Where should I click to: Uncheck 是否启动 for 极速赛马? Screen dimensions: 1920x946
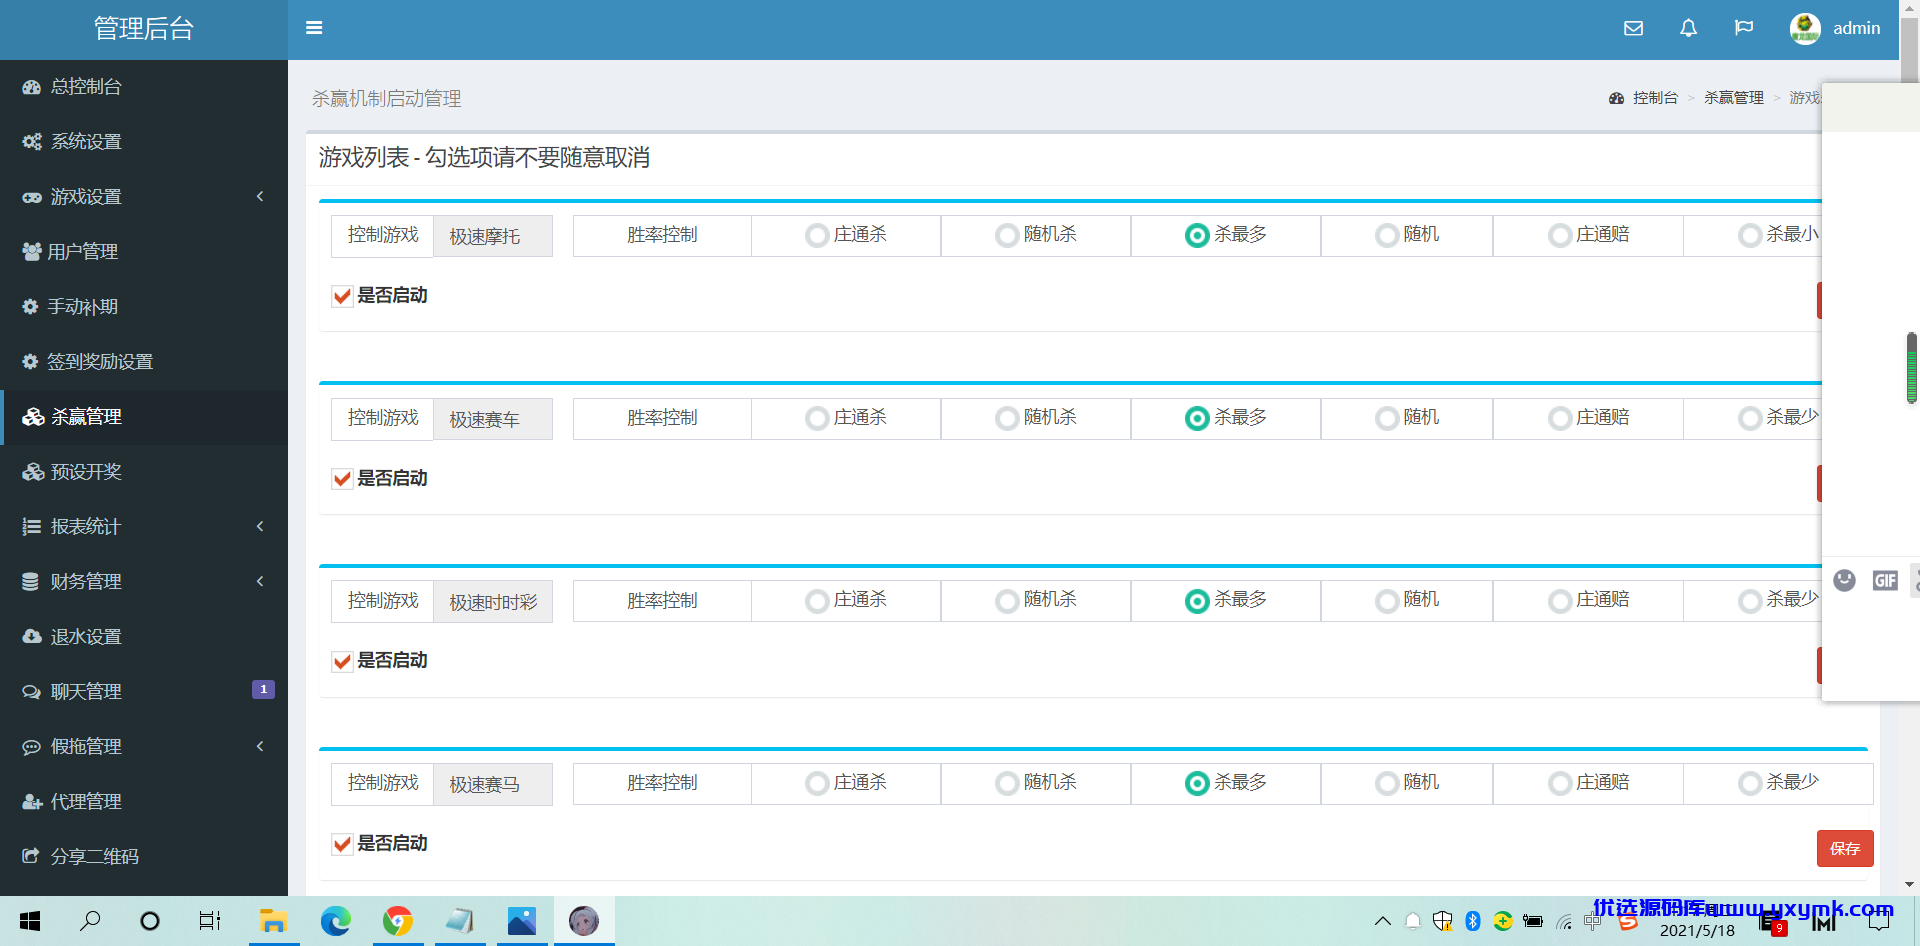(342, 844)
